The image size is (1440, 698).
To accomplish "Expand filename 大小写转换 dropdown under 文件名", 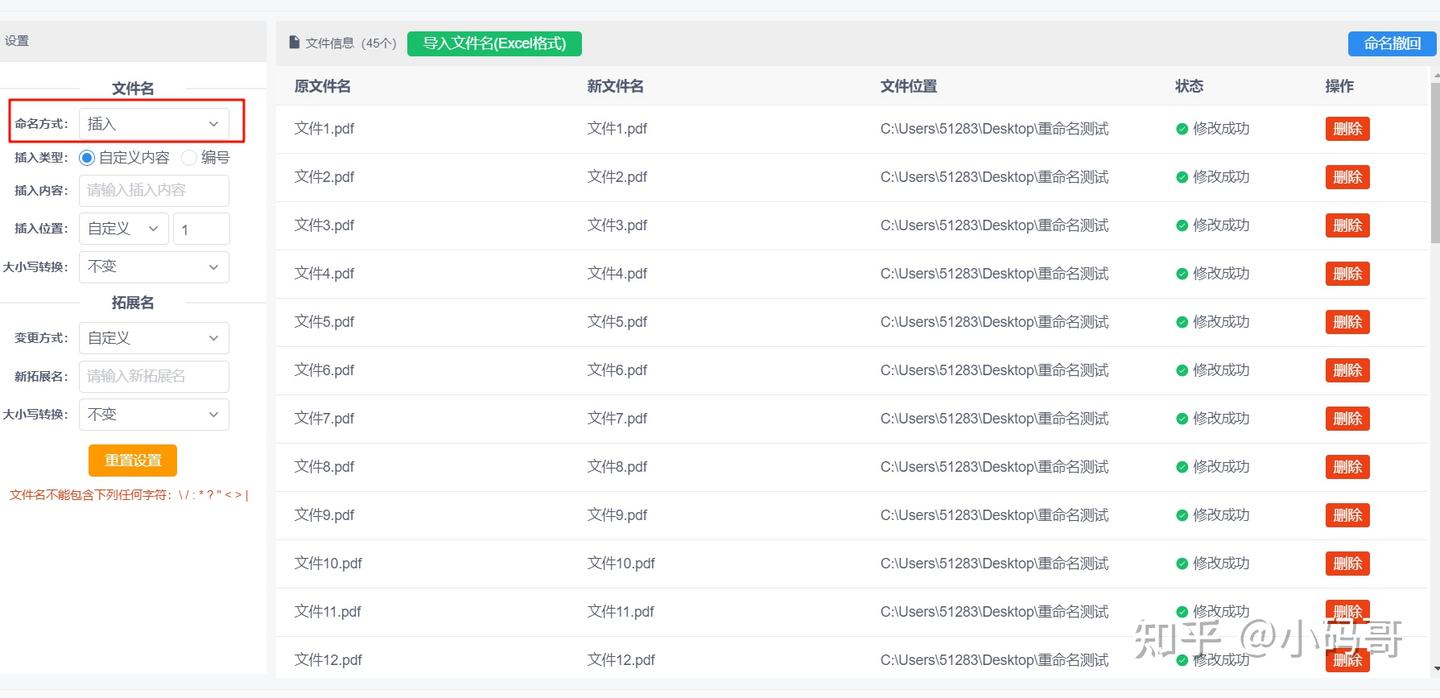I will click(153, 267).
